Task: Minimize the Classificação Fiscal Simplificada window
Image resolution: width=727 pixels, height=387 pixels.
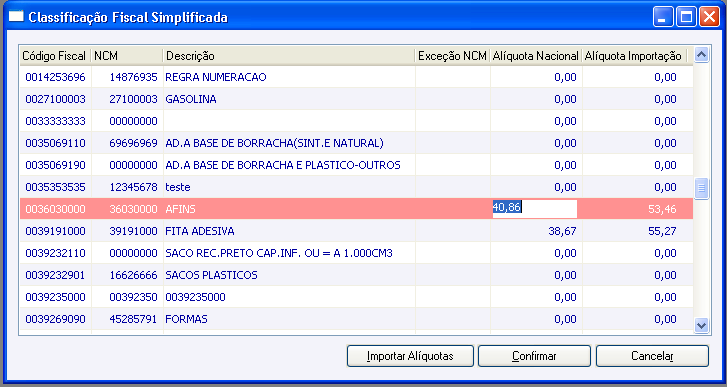Action: coord(663,17)
